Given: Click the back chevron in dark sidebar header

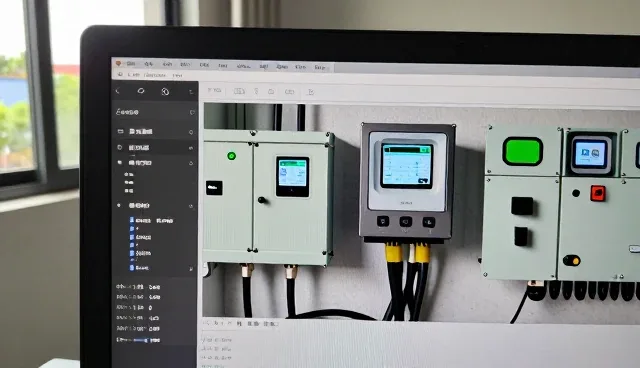Looking at the screenshot, I should pos(118,91).
